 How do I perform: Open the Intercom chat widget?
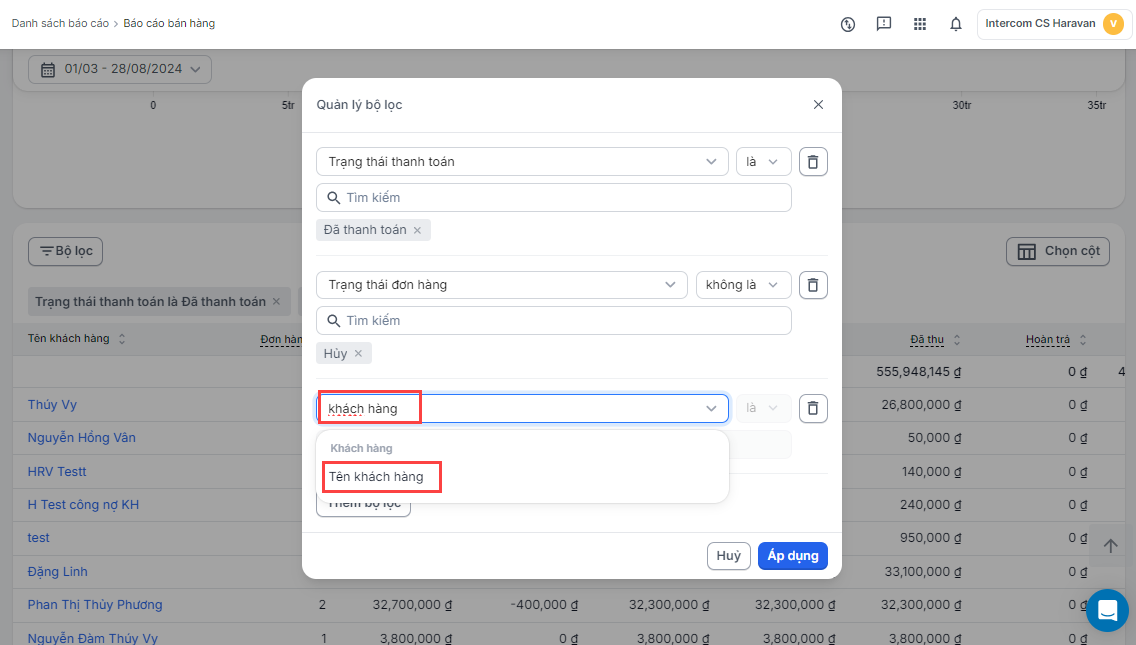pyautogui.click(x=1107, y=610)
